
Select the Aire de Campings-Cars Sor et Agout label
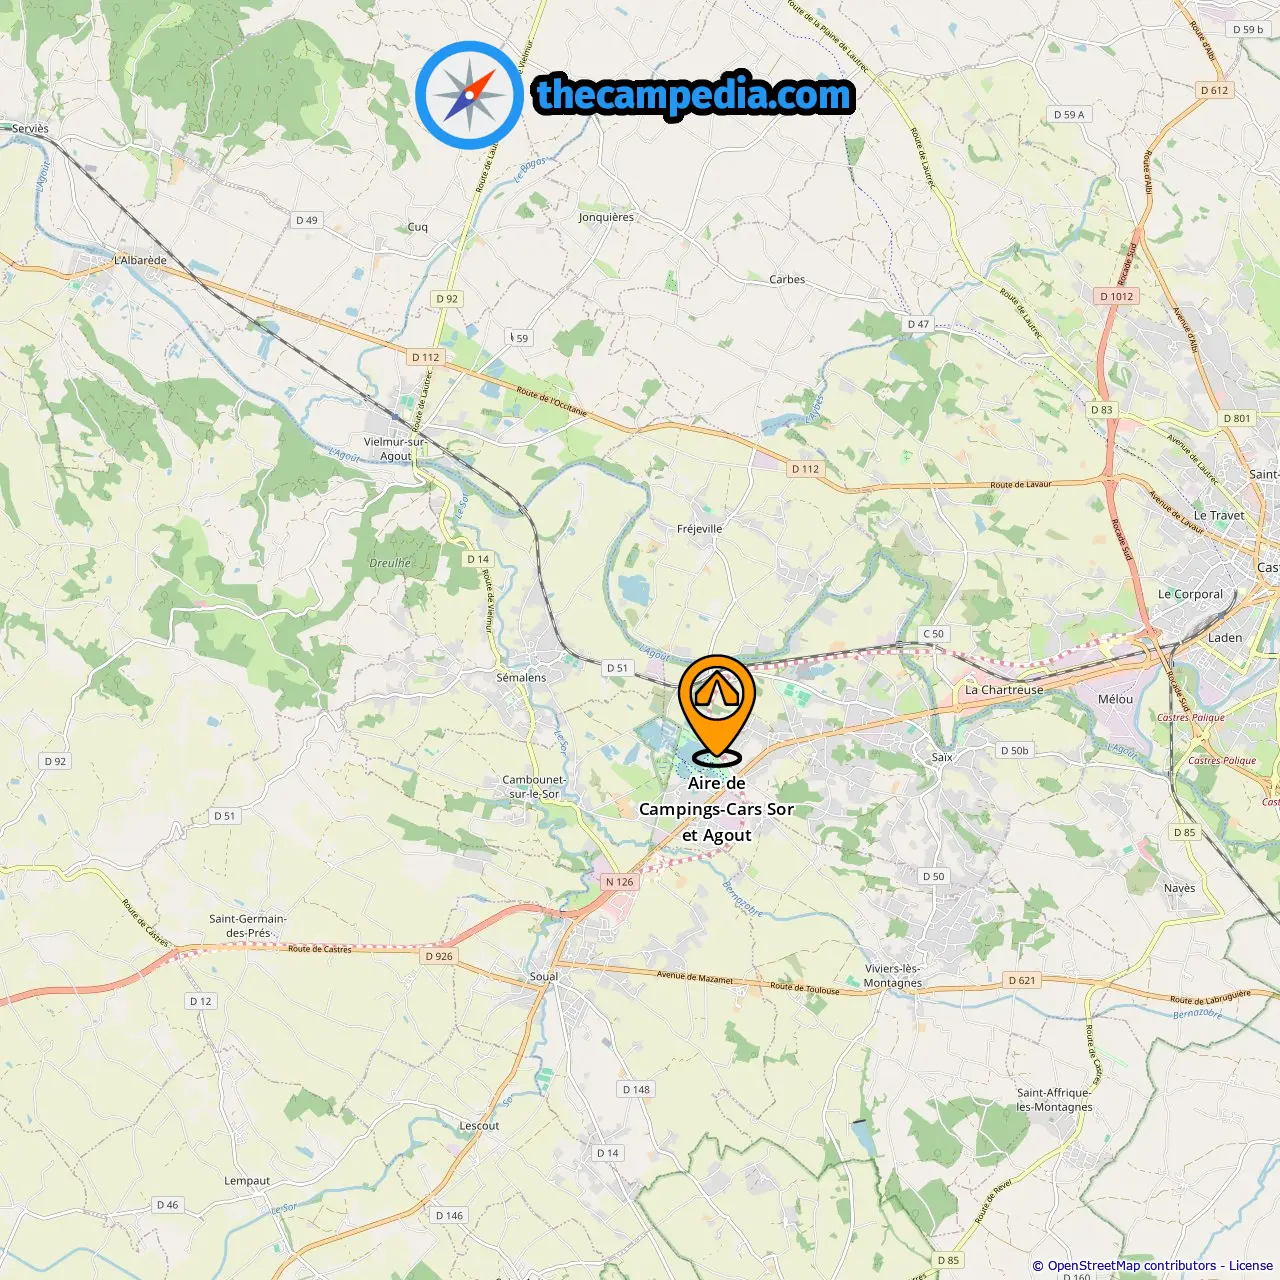tap(716, 809)
